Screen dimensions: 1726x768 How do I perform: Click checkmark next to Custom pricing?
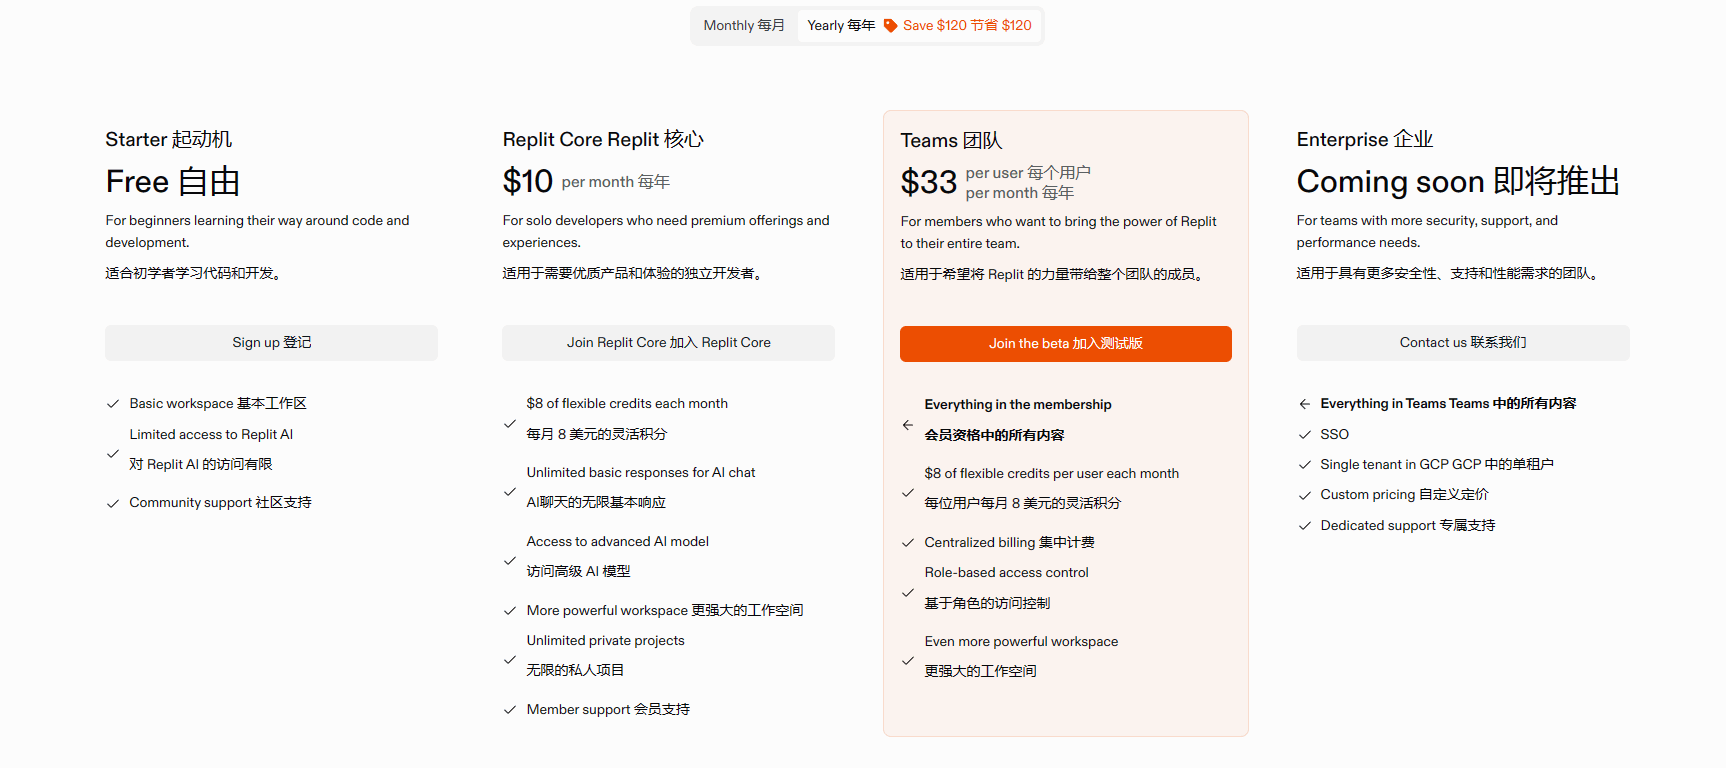tap(1304, 495)
